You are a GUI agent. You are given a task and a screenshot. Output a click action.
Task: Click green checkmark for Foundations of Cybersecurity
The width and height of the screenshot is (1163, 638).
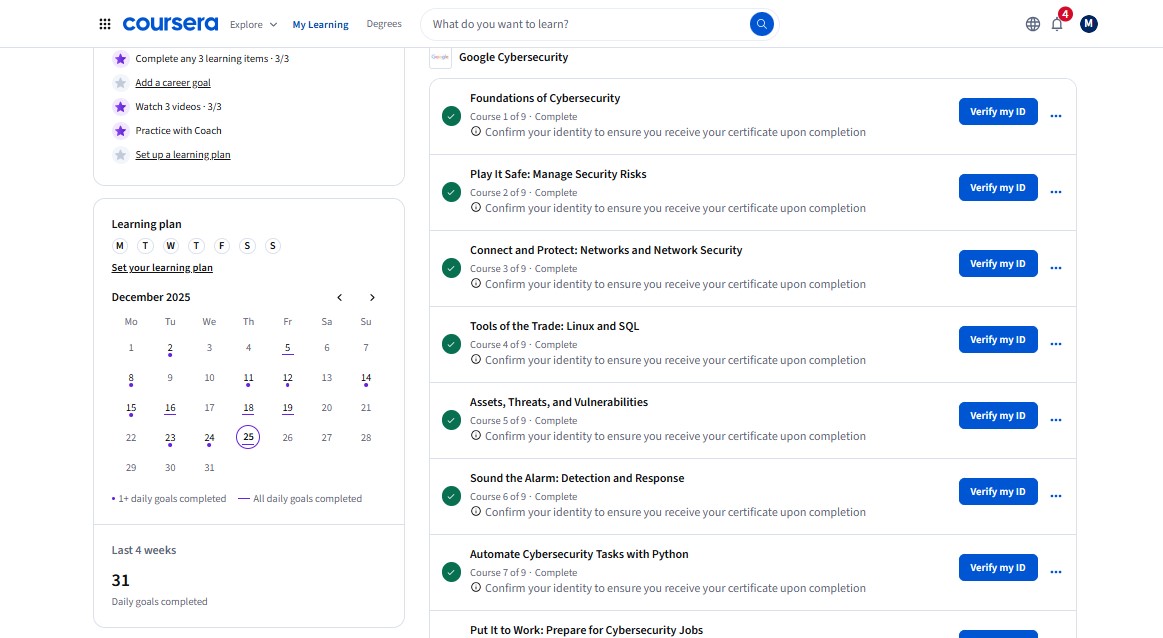click(451, 116)
